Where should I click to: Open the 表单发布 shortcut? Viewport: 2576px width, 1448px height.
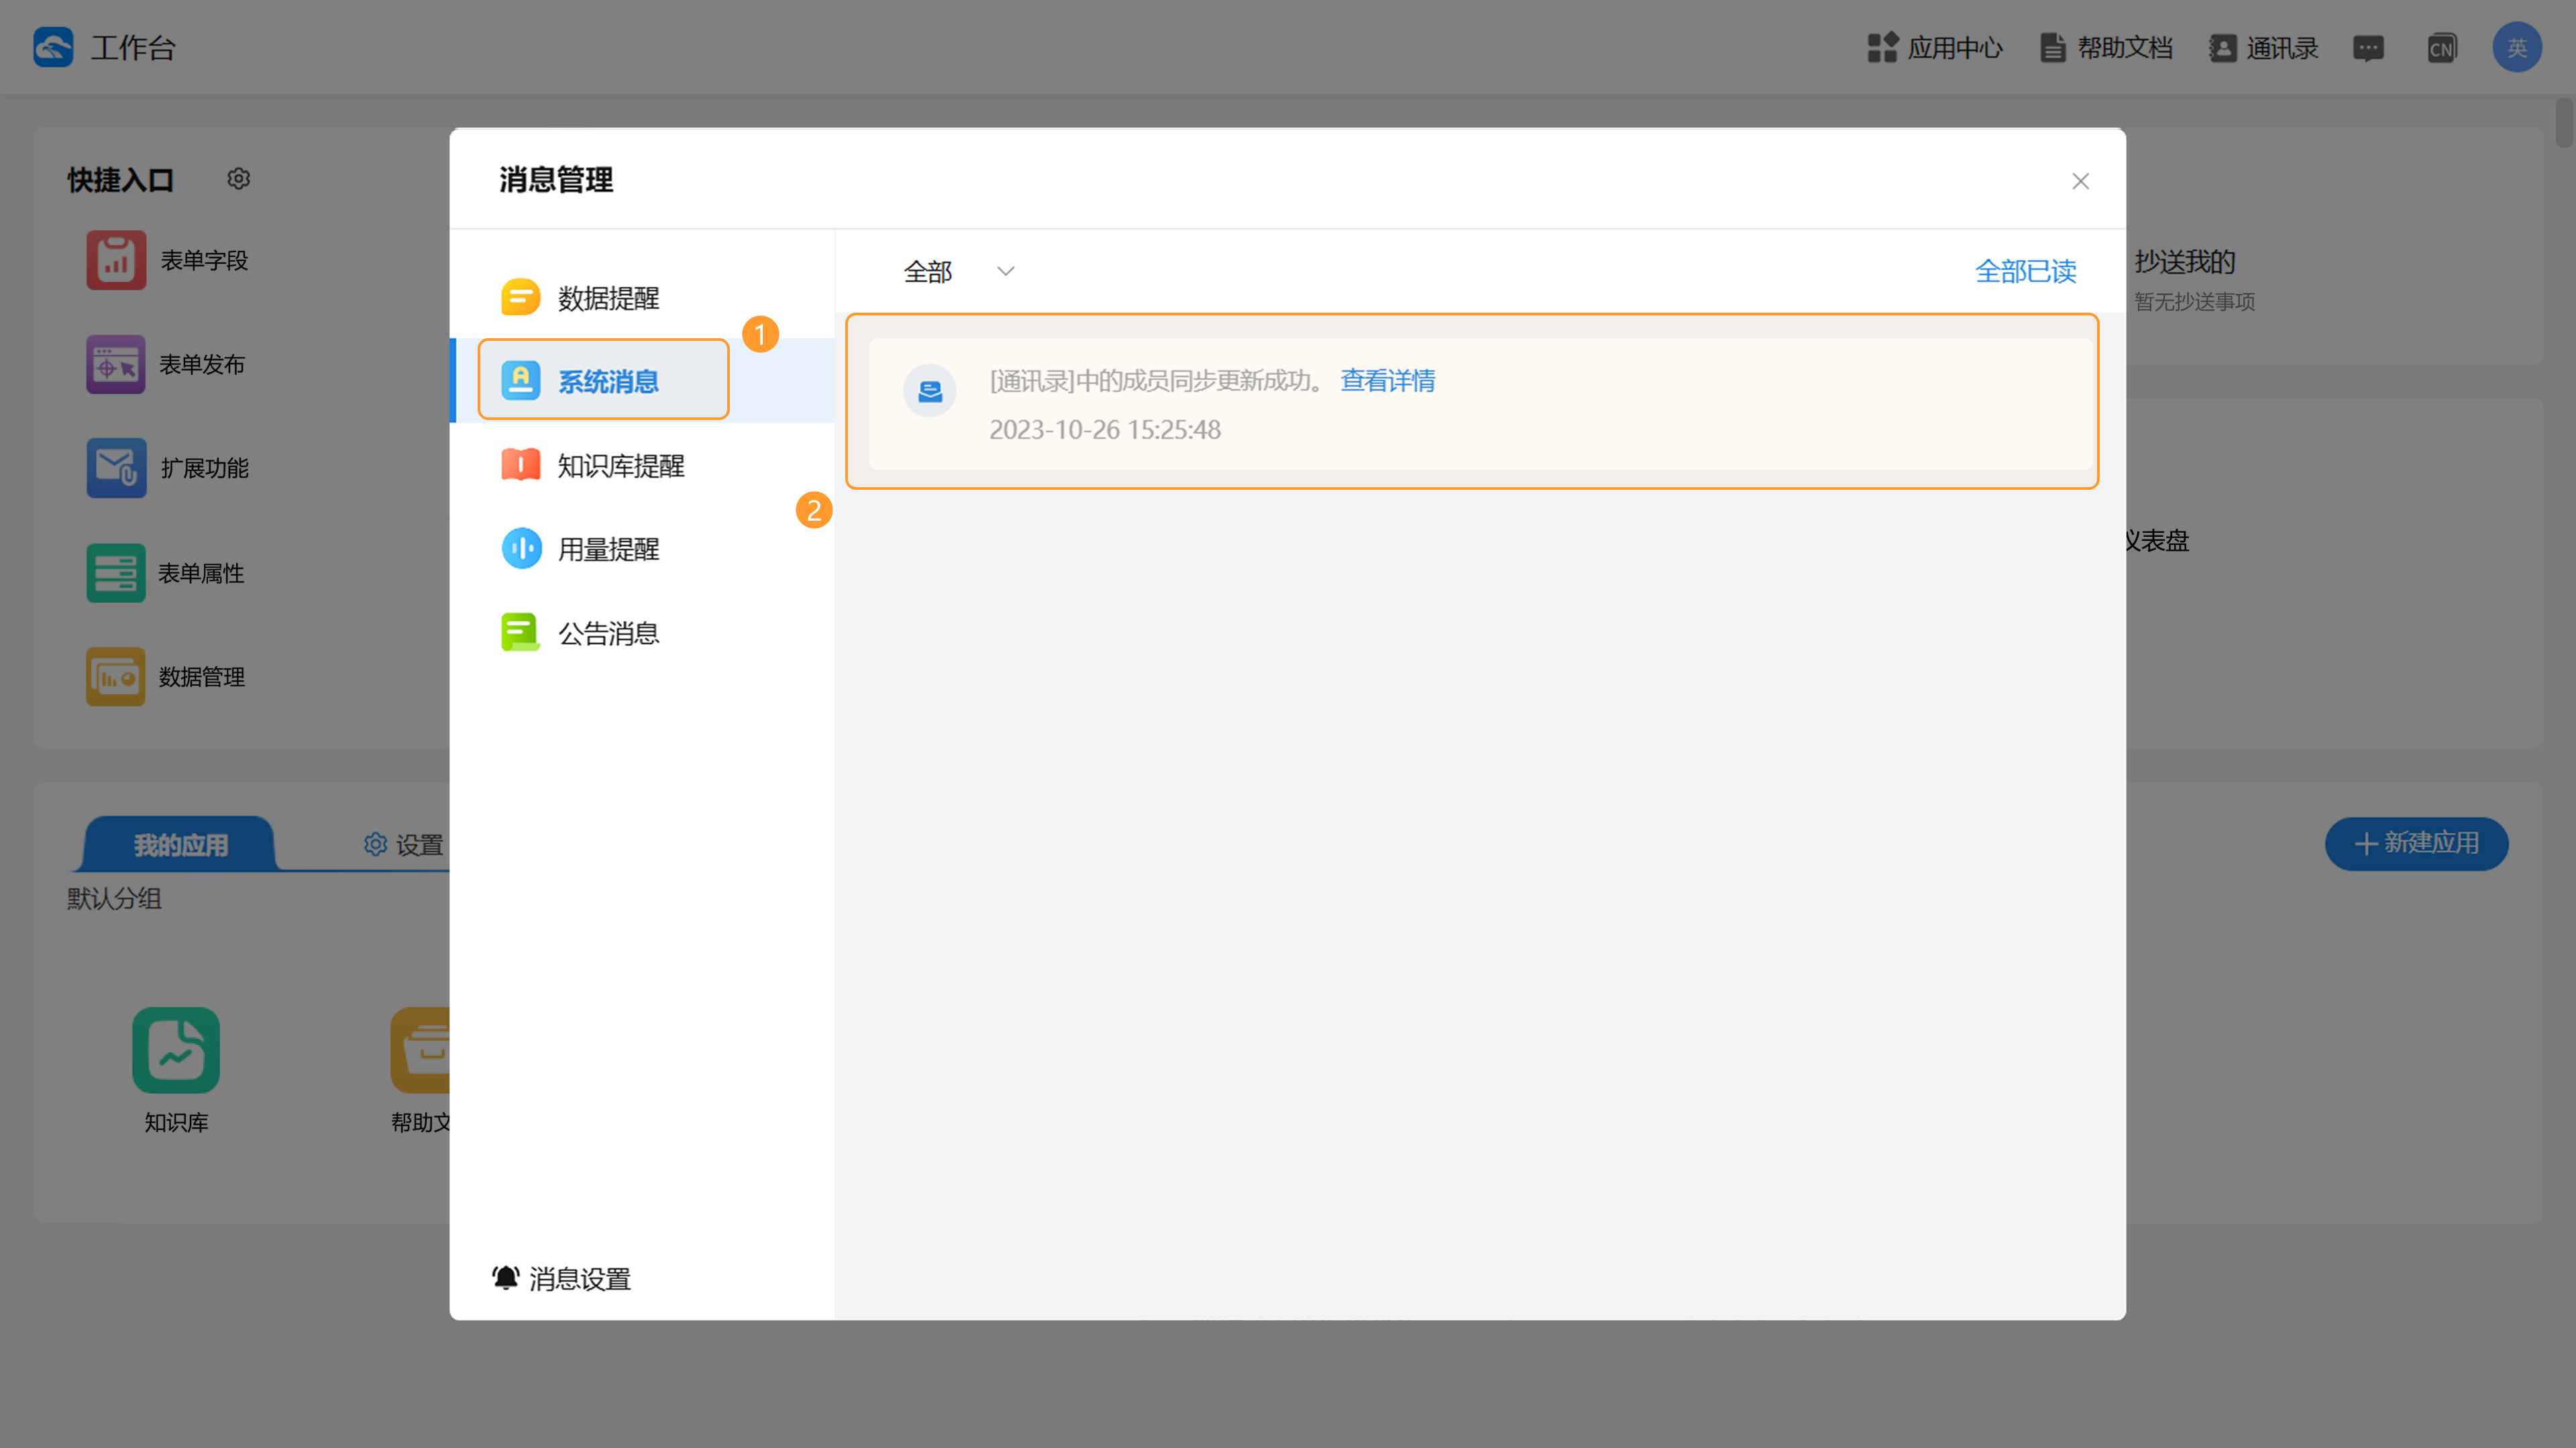coord(166,364)
